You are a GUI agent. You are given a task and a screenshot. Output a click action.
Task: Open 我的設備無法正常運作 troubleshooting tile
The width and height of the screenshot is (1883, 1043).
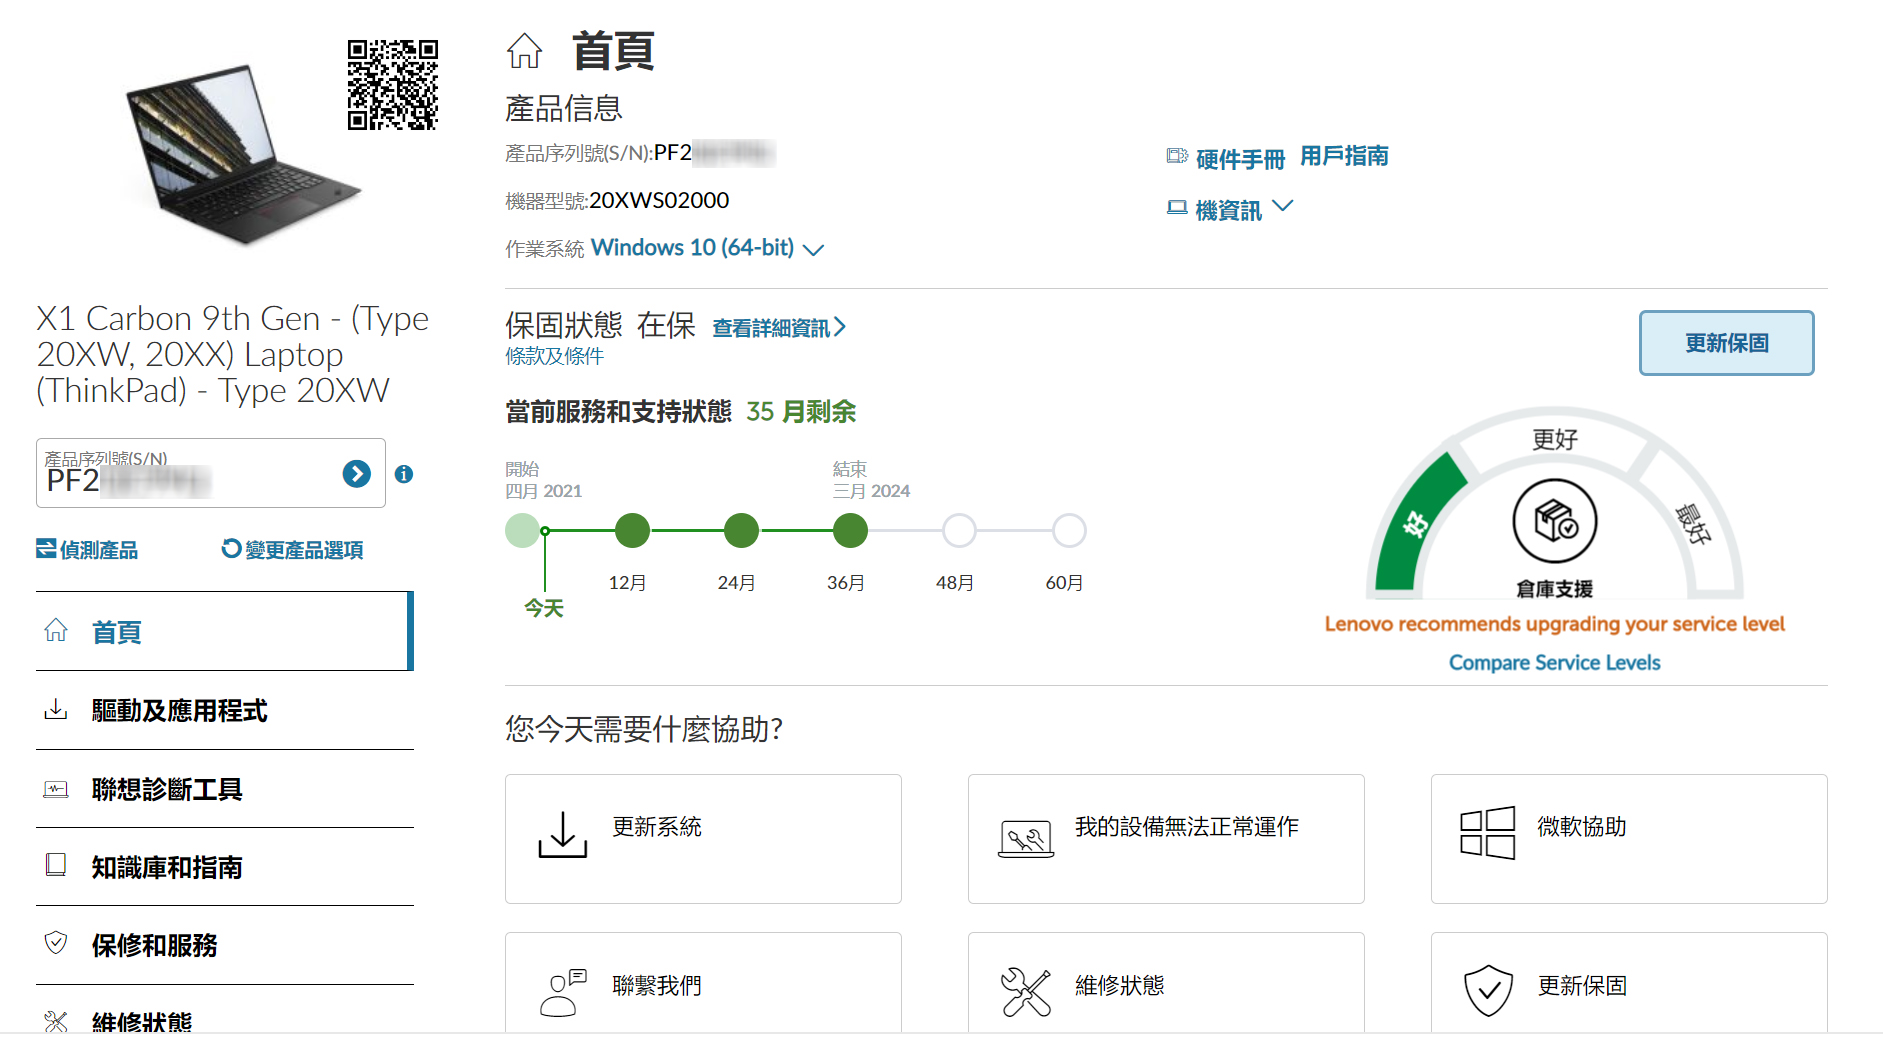1165,838
